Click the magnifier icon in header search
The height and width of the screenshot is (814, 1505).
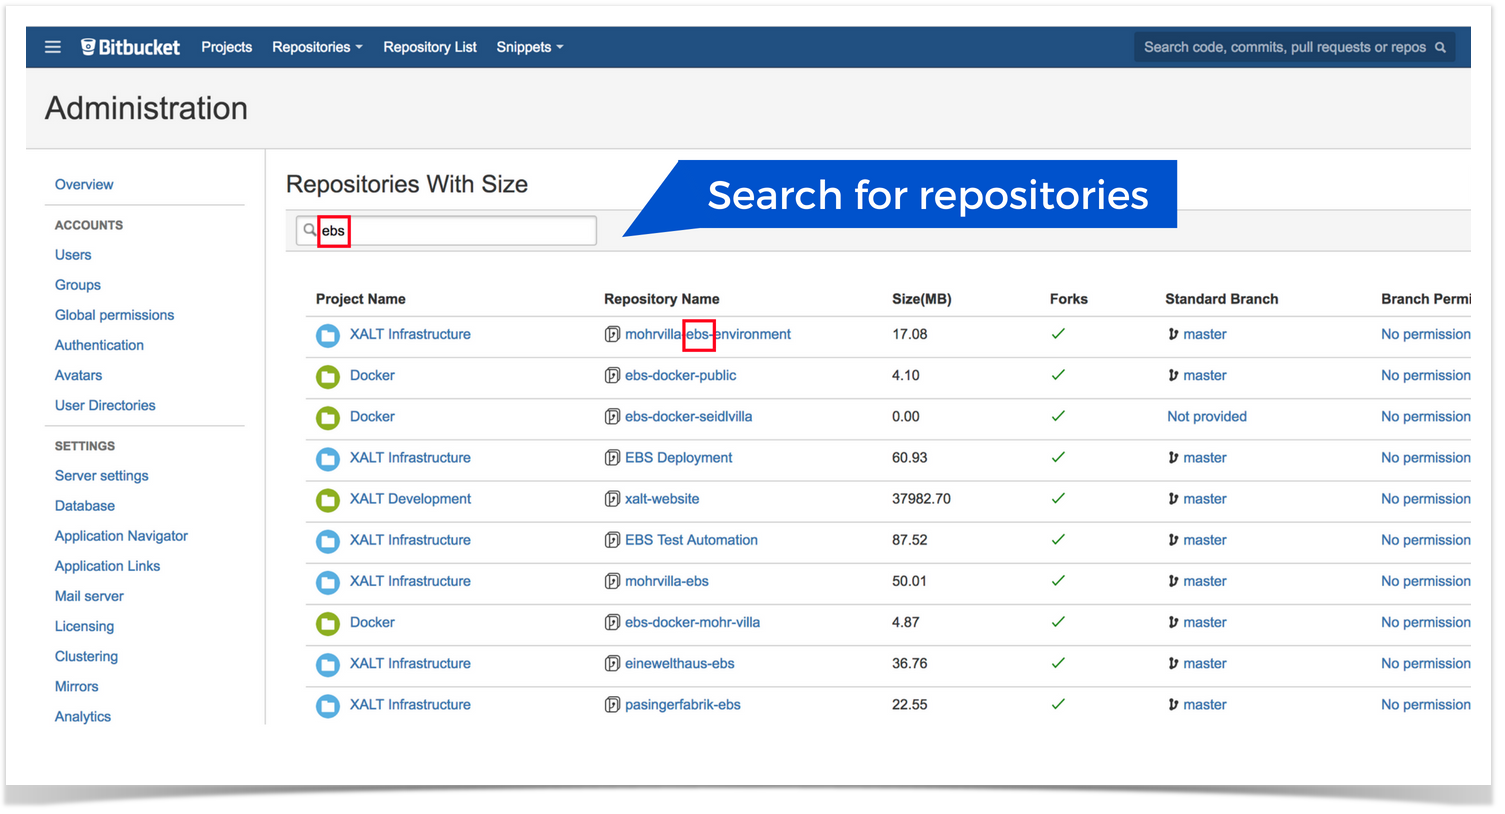(x=1440, y=47)
